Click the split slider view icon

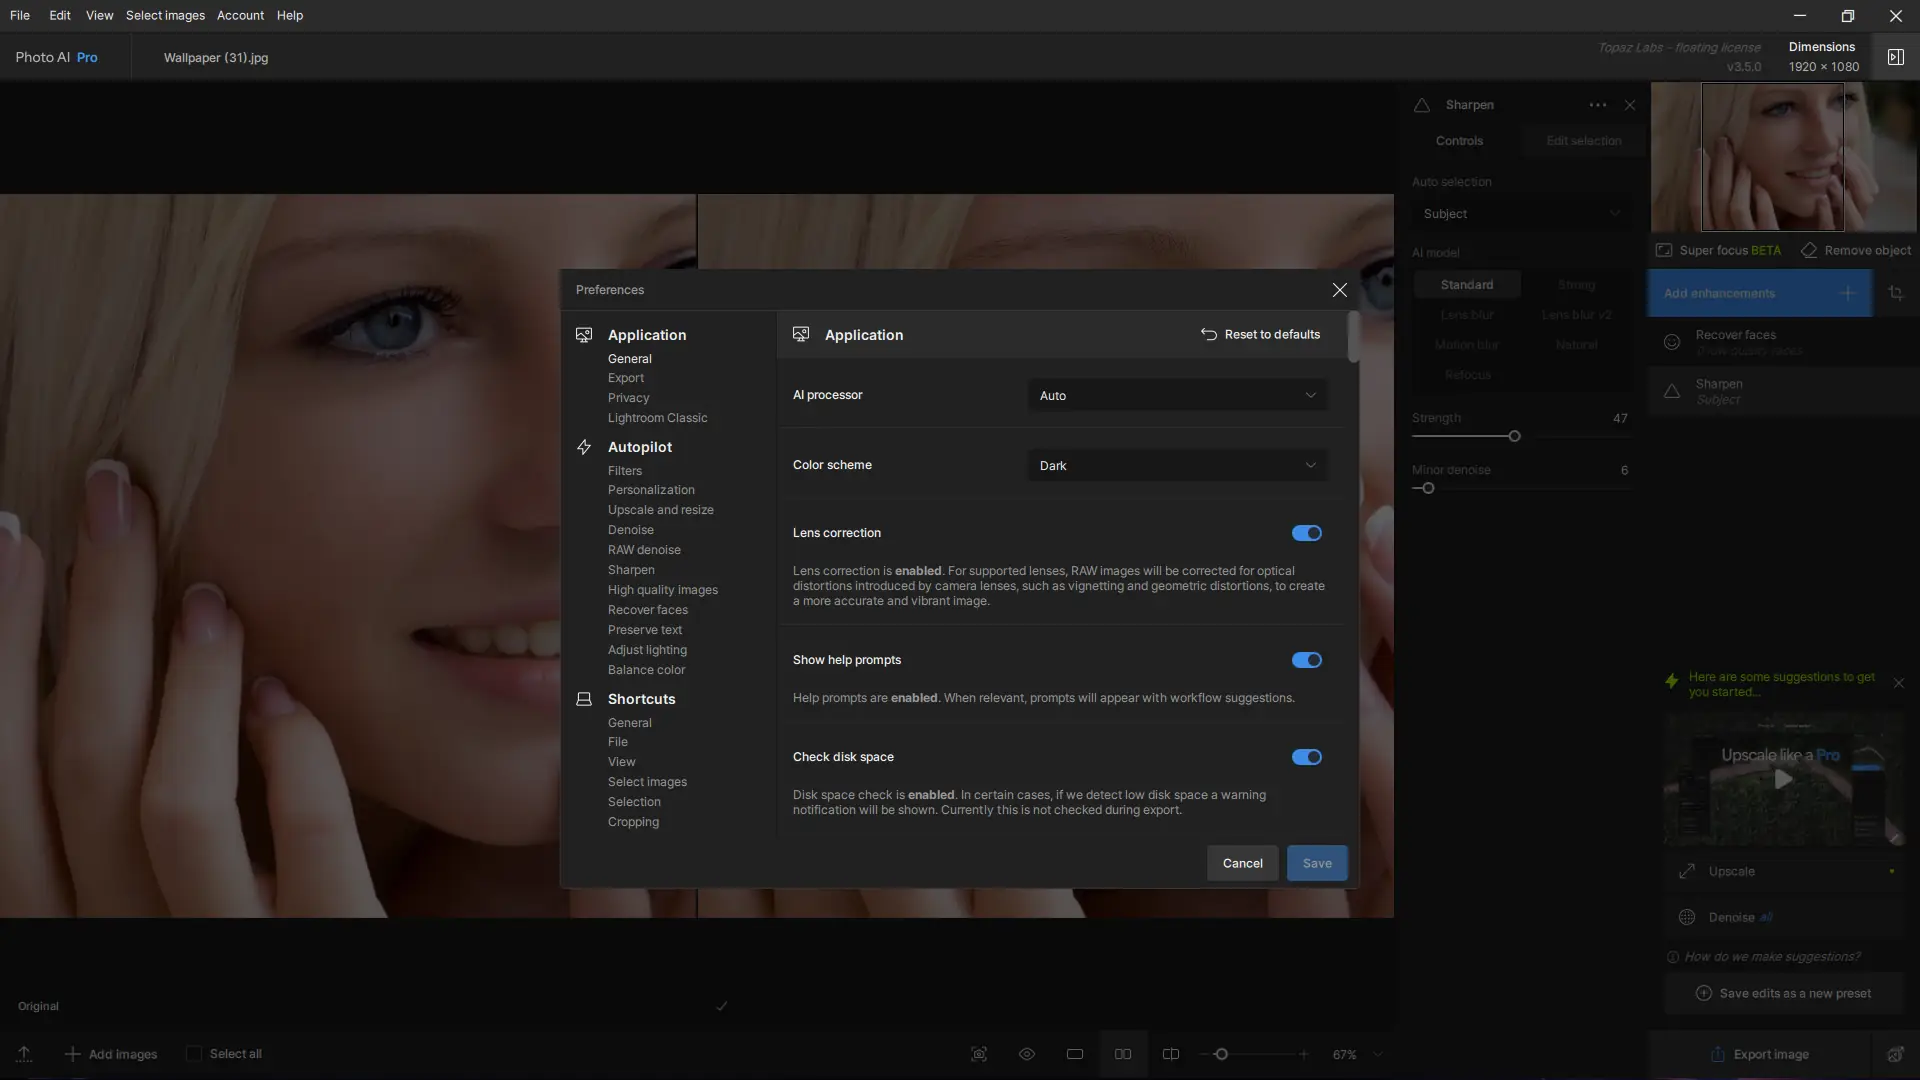click(1171, 1054)
